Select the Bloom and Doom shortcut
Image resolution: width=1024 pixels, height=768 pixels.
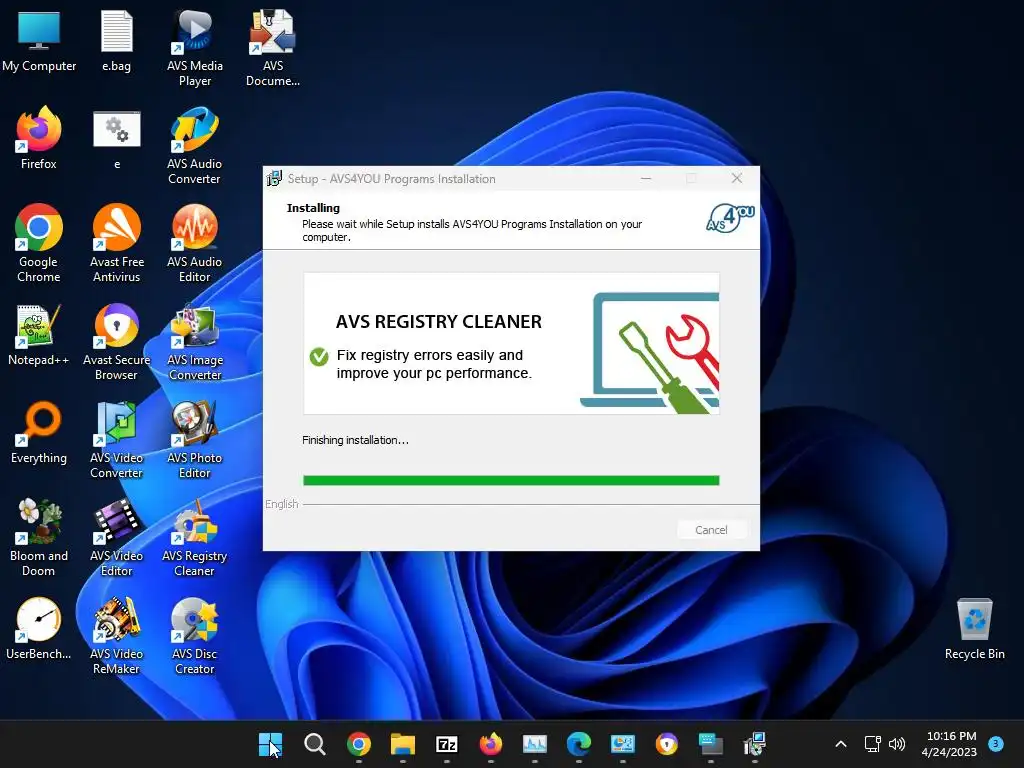(39, 537)
